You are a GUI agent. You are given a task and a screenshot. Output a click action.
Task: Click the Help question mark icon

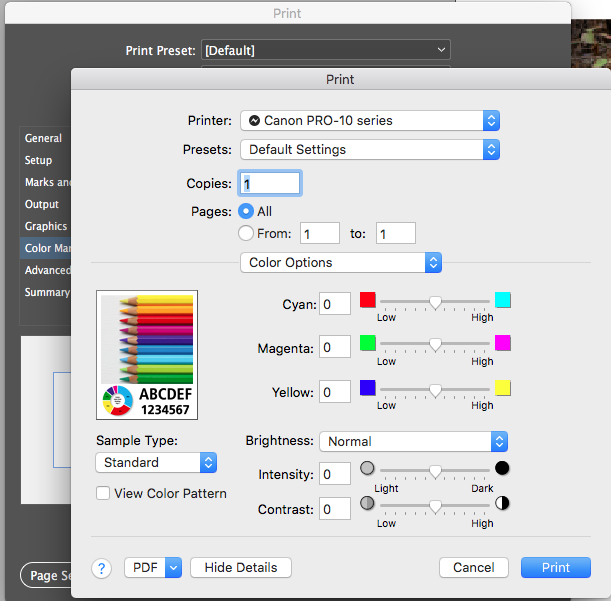coord(101,568)
